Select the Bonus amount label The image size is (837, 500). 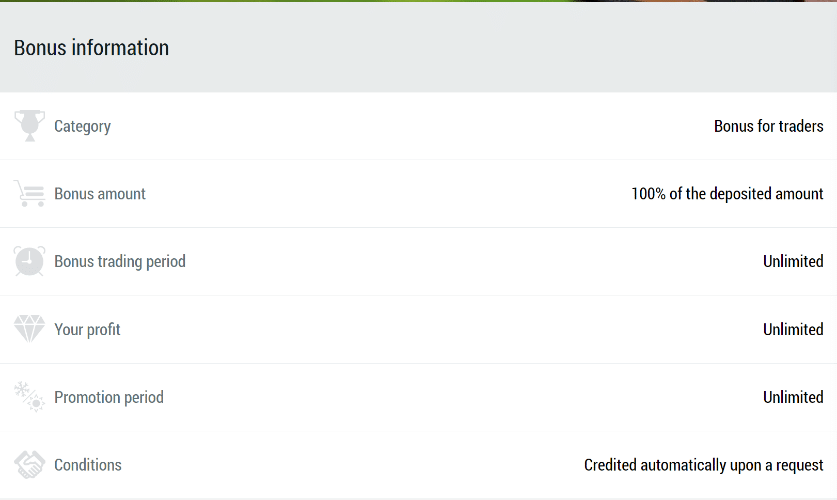100,194
